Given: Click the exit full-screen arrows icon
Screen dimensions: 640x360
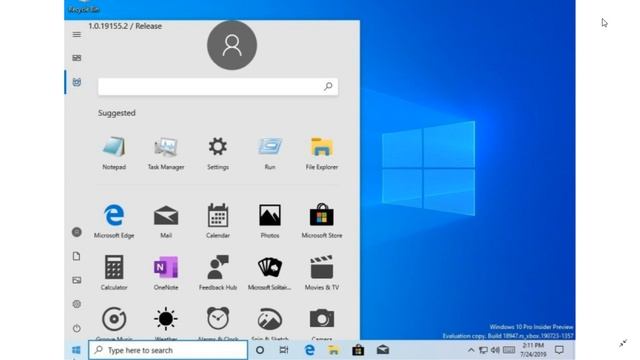Looking at the screenshot, I should pos(623,343).
